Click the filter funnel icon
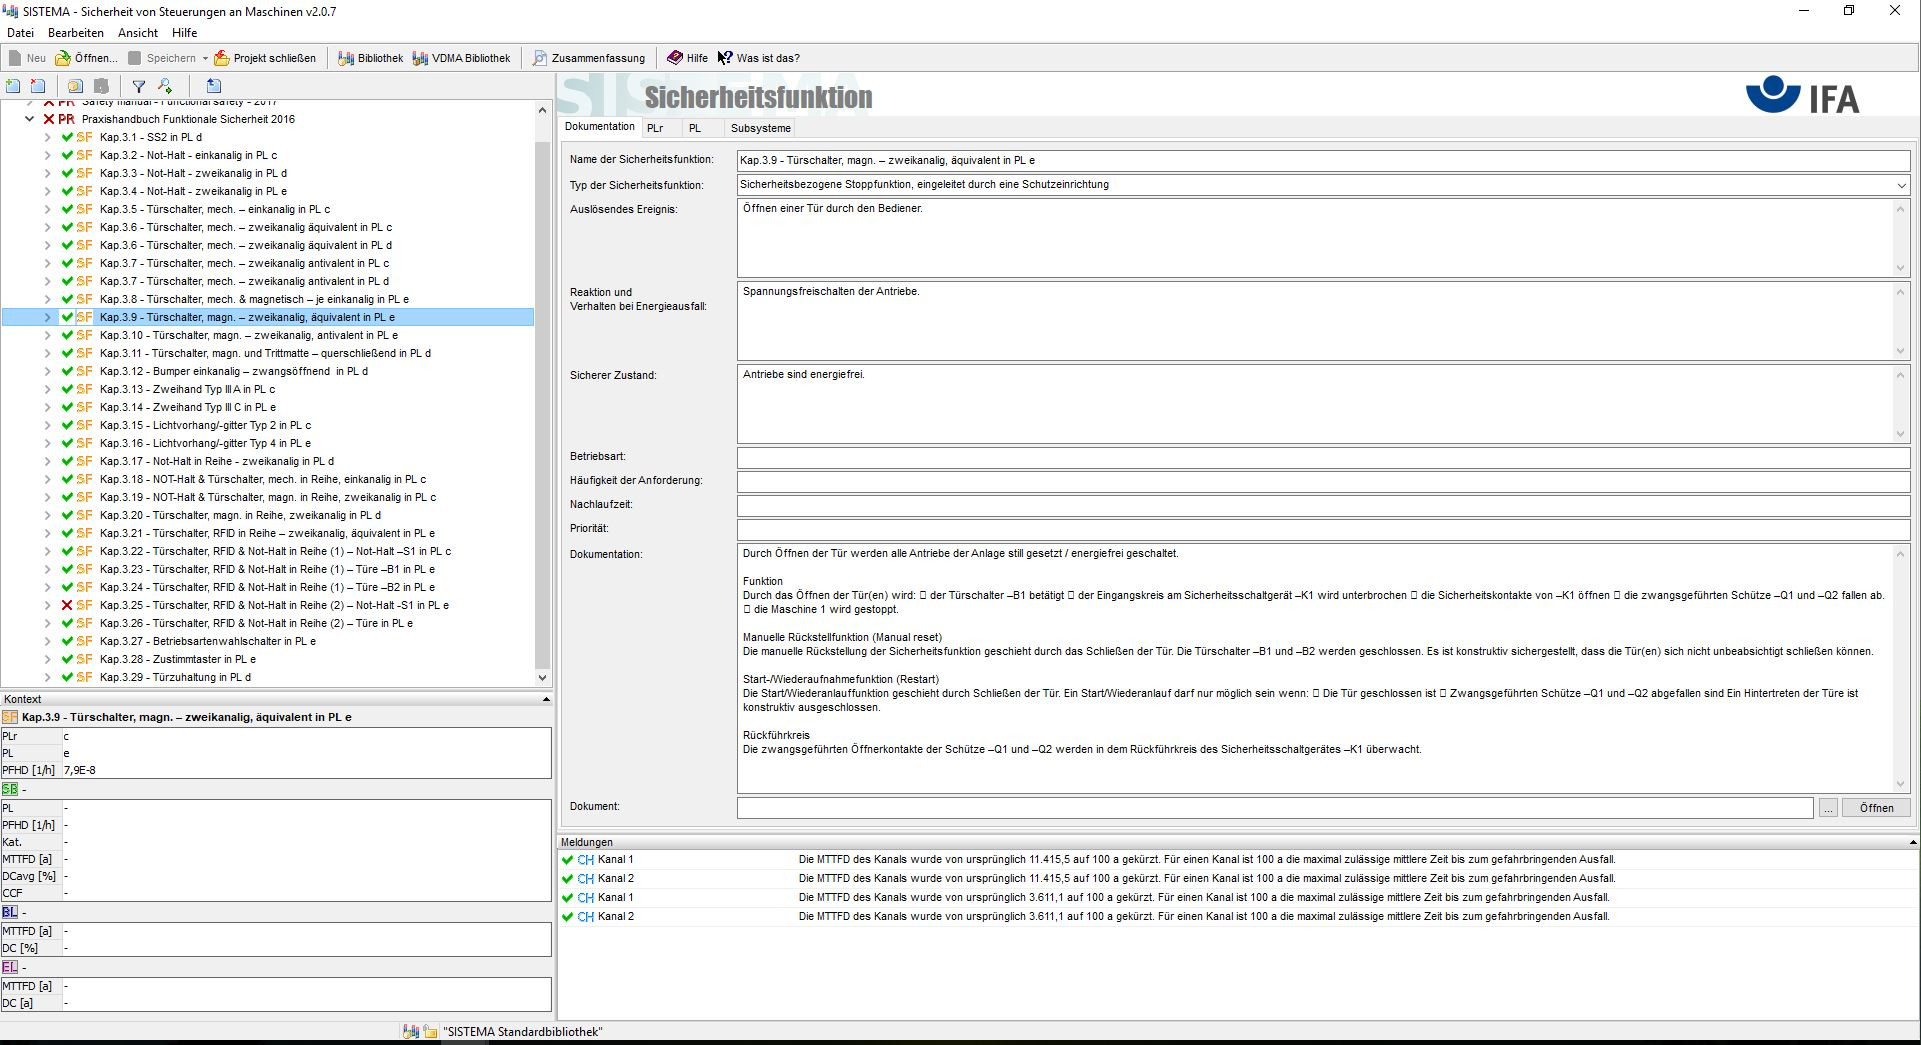This screenshot has width=1921, height=1045. pyautogui.click(x=139, y=86)
